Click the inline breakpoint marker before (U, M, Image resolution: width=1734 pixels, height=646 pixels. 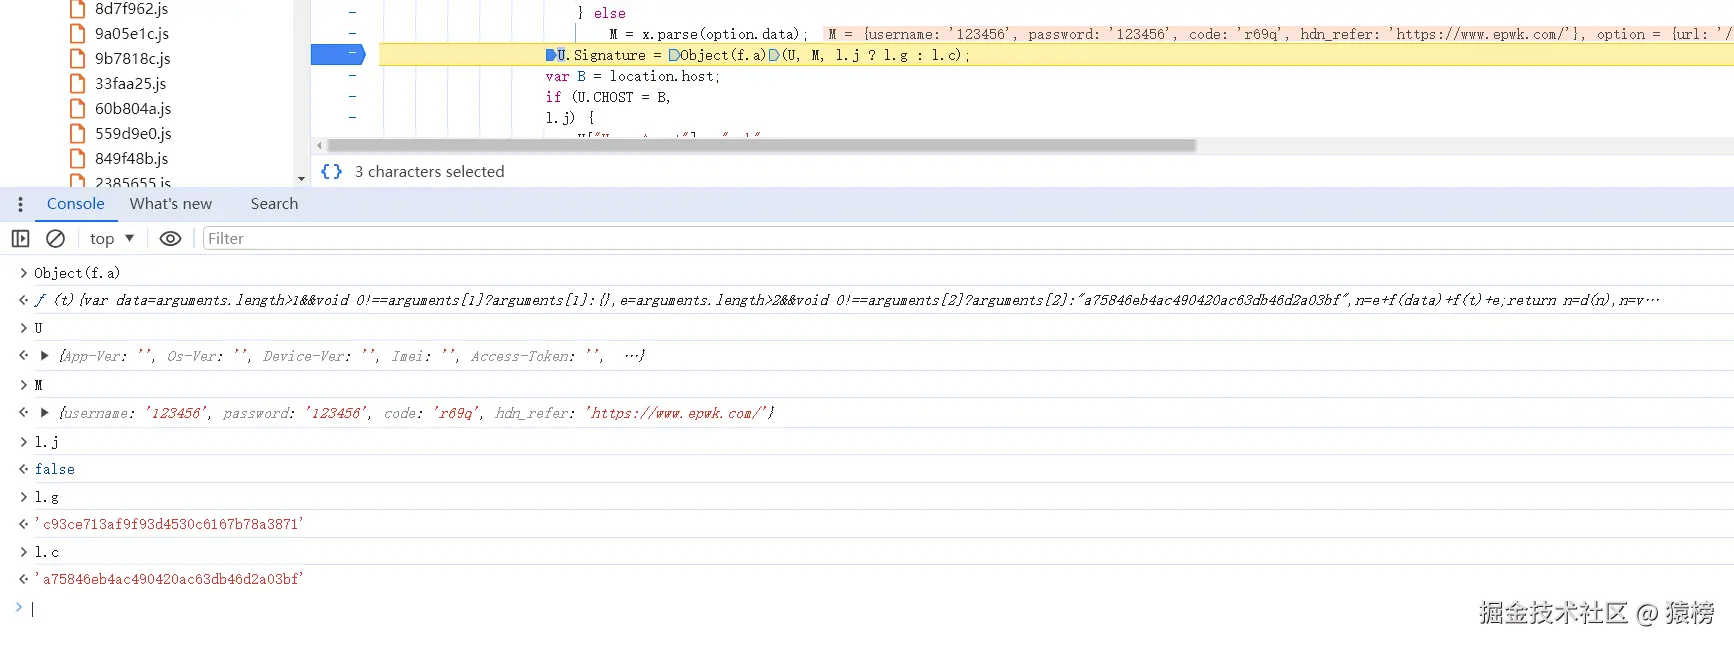774,55
